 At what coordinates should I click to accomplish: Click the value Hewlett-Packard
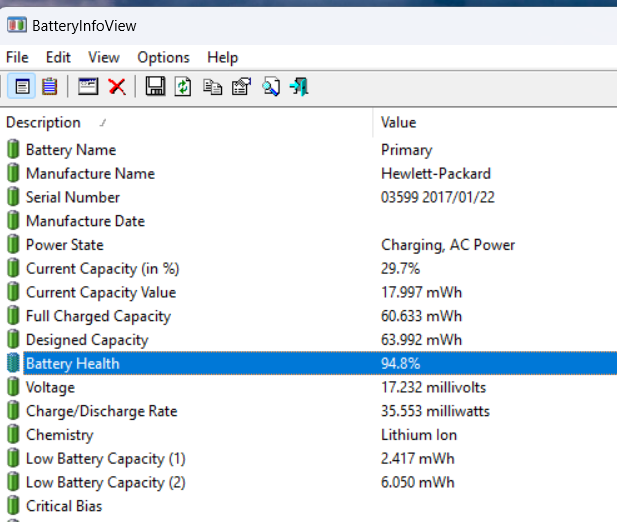[436, 173]
